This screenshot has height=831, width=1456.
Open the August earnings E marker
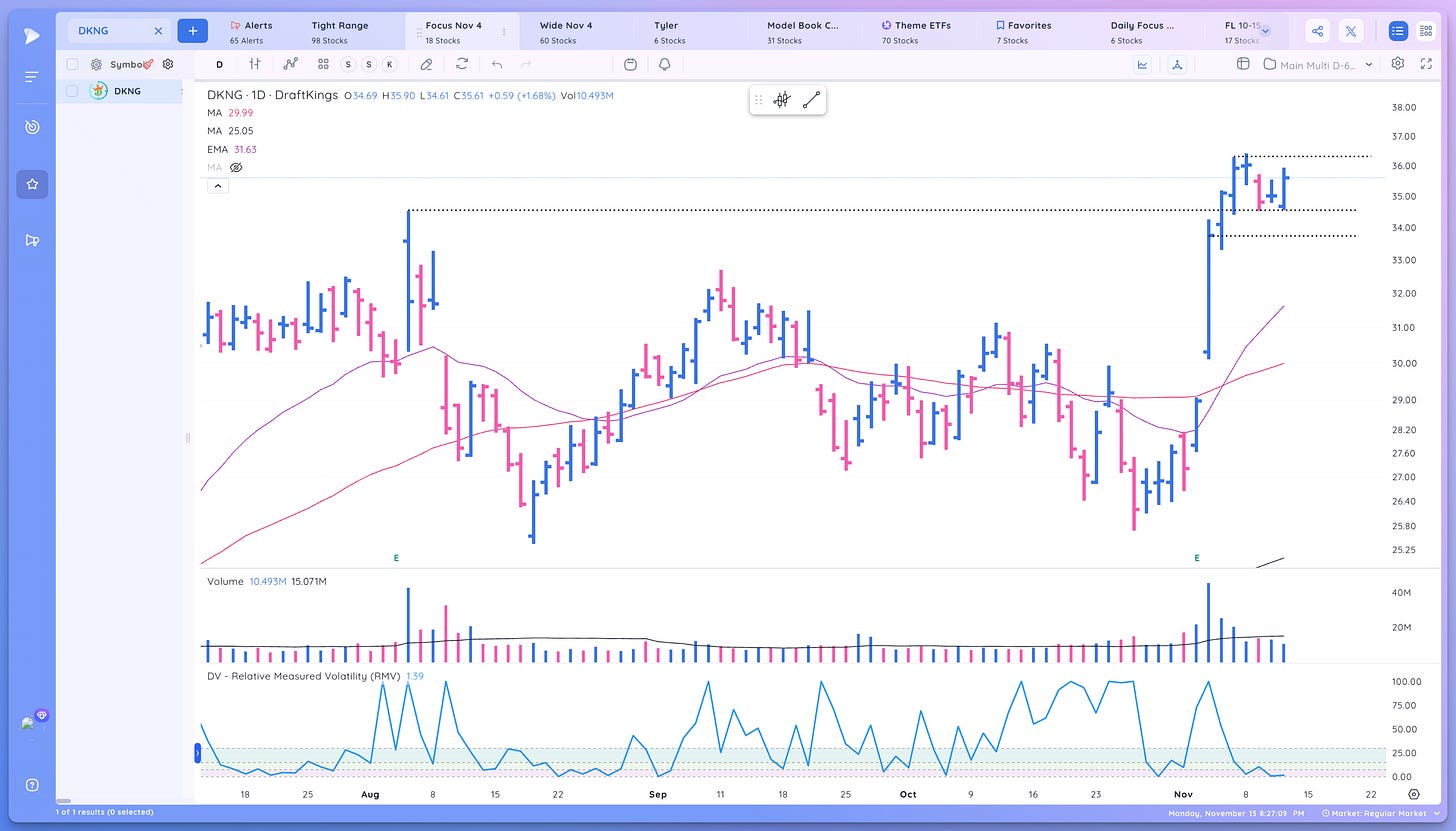pyautogui.click(x=396, y=558)
